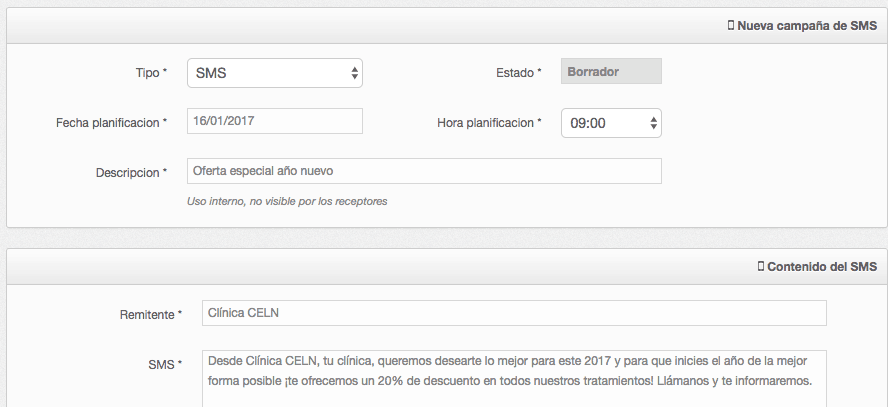Click the icon beside Contenido del SMS
This screenshot has width=888, height=407.
click(761, 266)
